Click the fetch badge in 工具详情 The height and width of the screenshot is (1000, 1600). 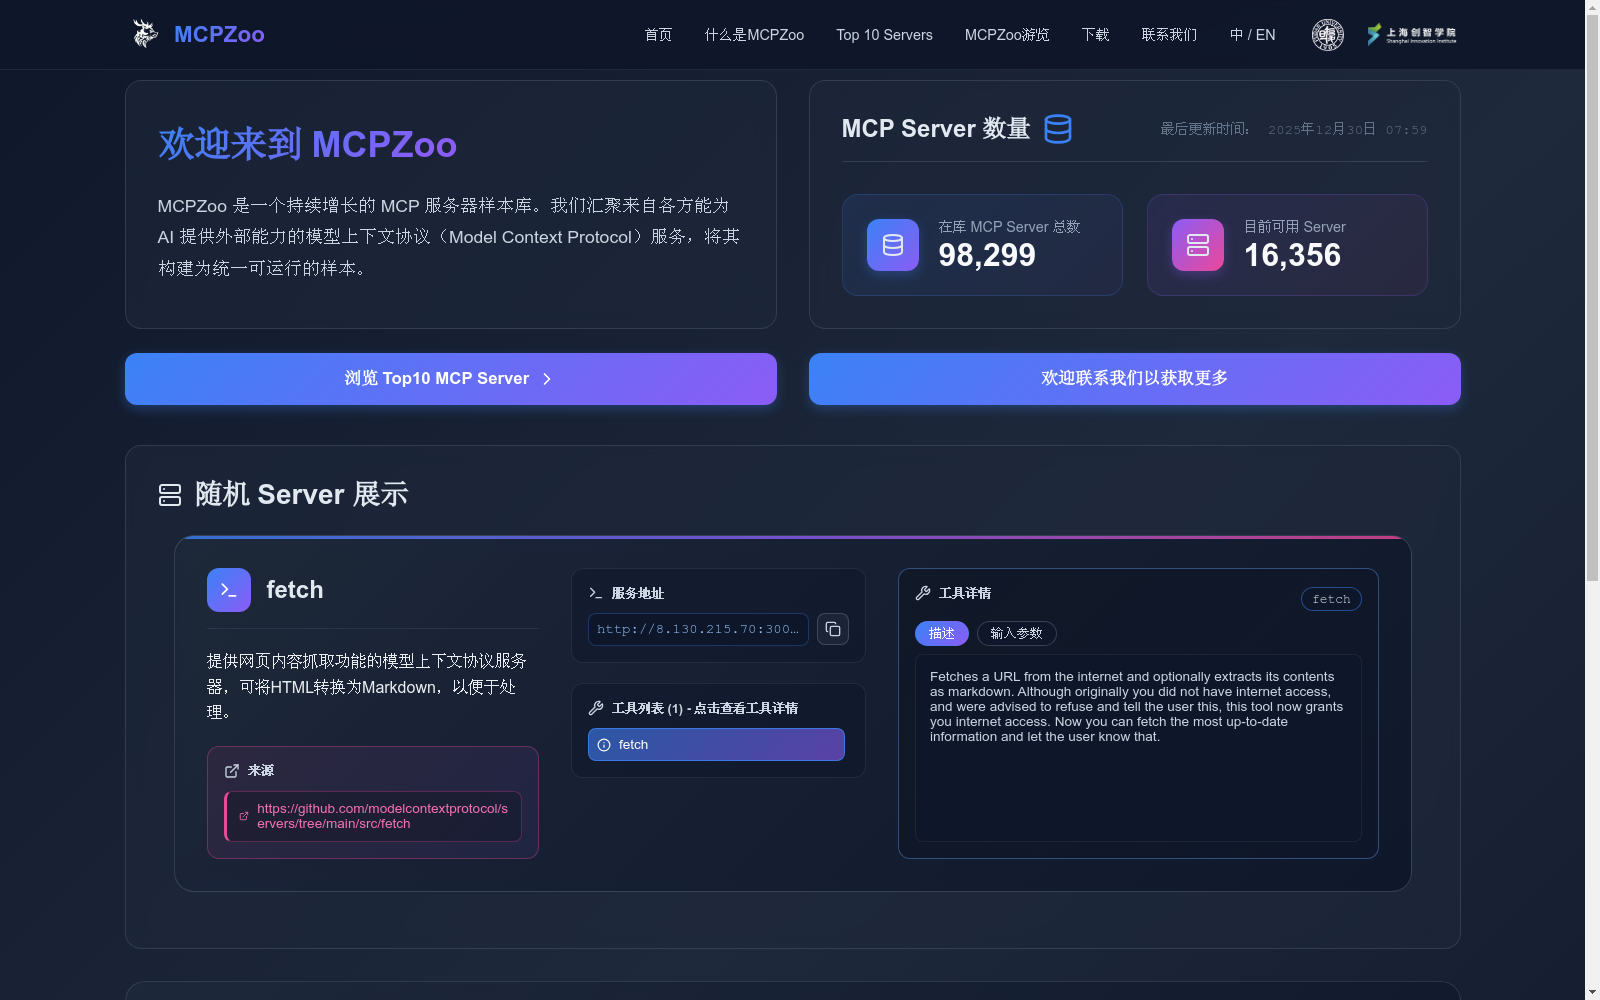(x=1331, y=599)
